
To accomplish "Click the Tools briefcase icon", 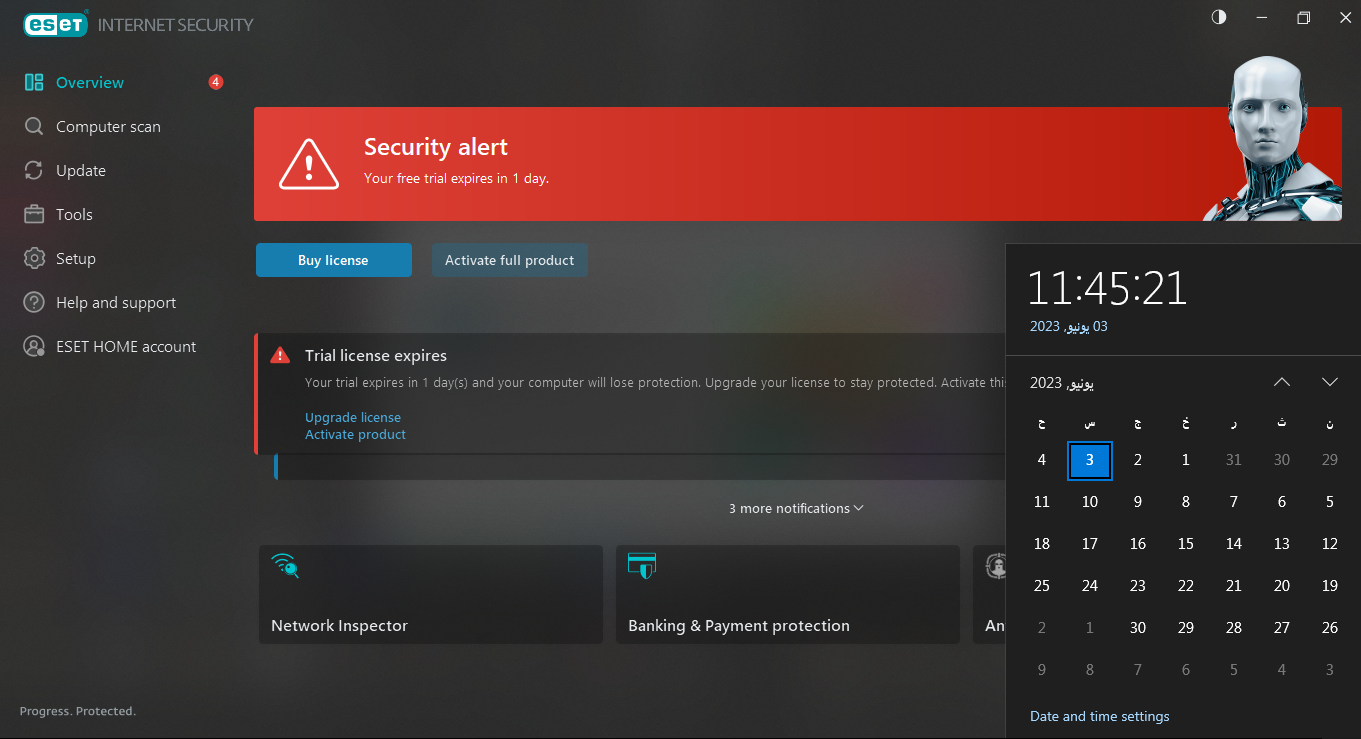I will (34, 215).
